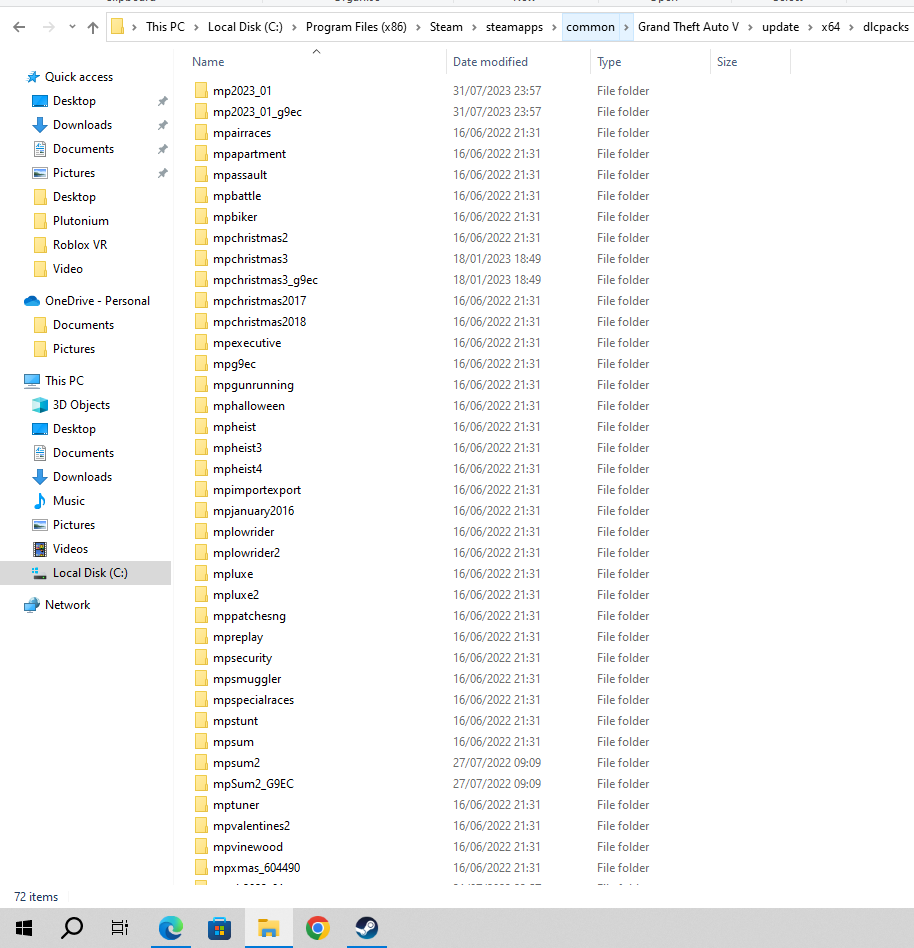Sort by the Name column header
Screen dimensions: 914x948
(208, 62)
